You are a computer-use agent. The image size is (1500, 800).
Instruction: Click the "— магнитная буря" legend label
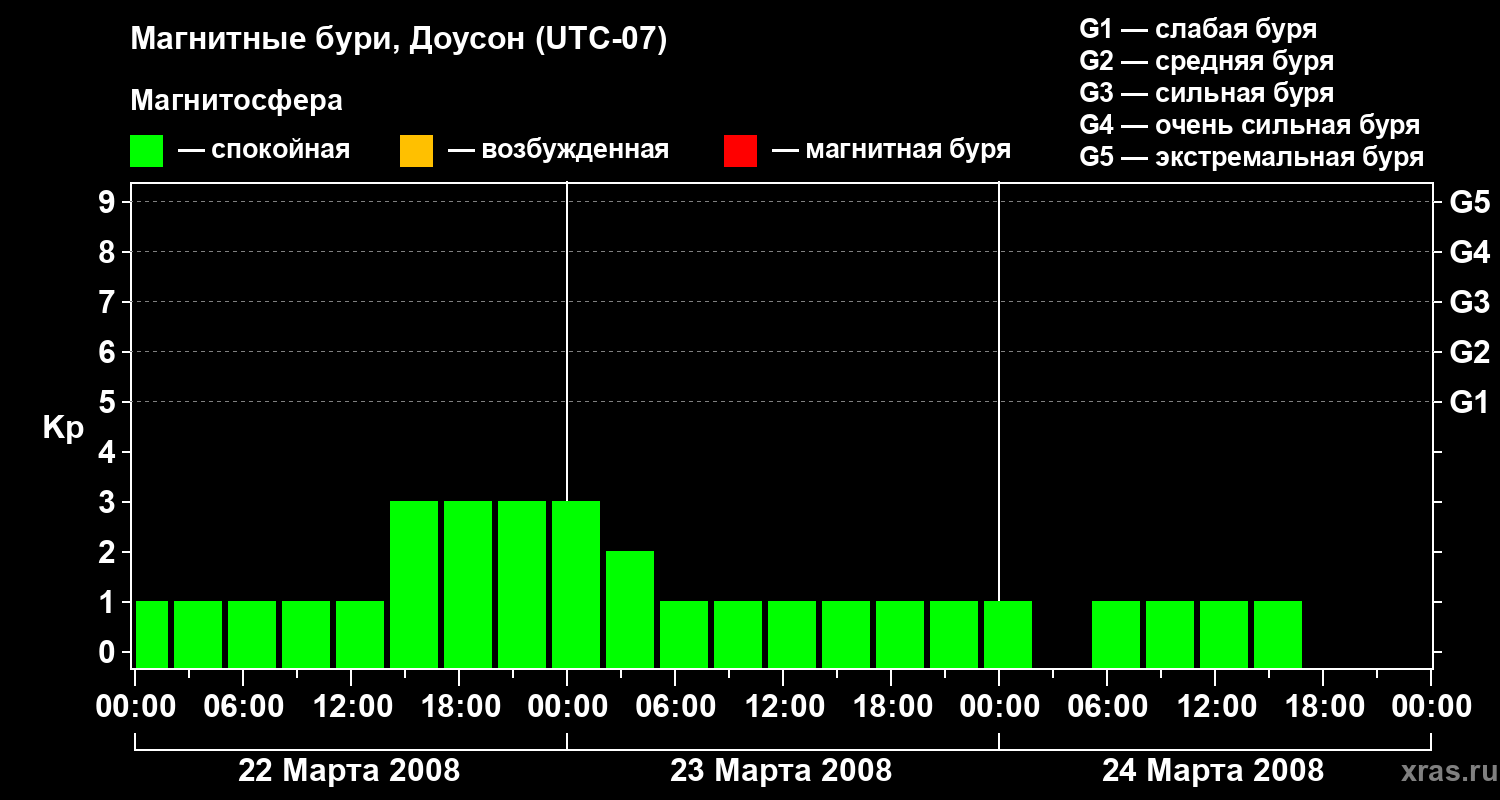(x=891, y=150)
